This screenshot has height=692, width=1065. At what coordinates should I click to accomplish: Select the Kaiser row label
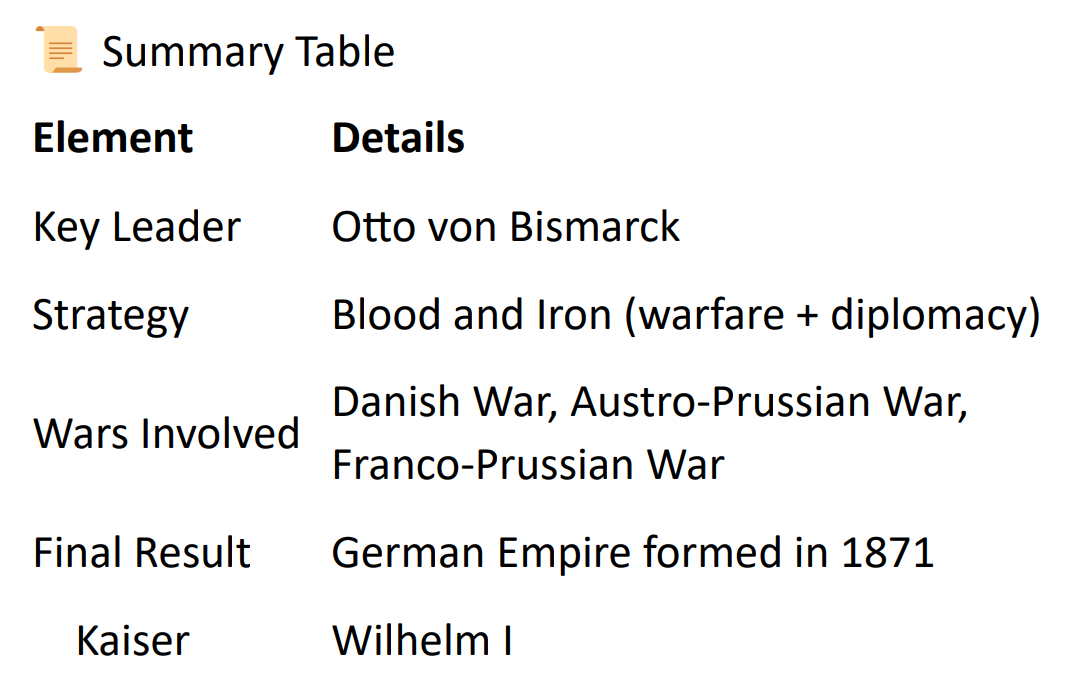point(132,641)
